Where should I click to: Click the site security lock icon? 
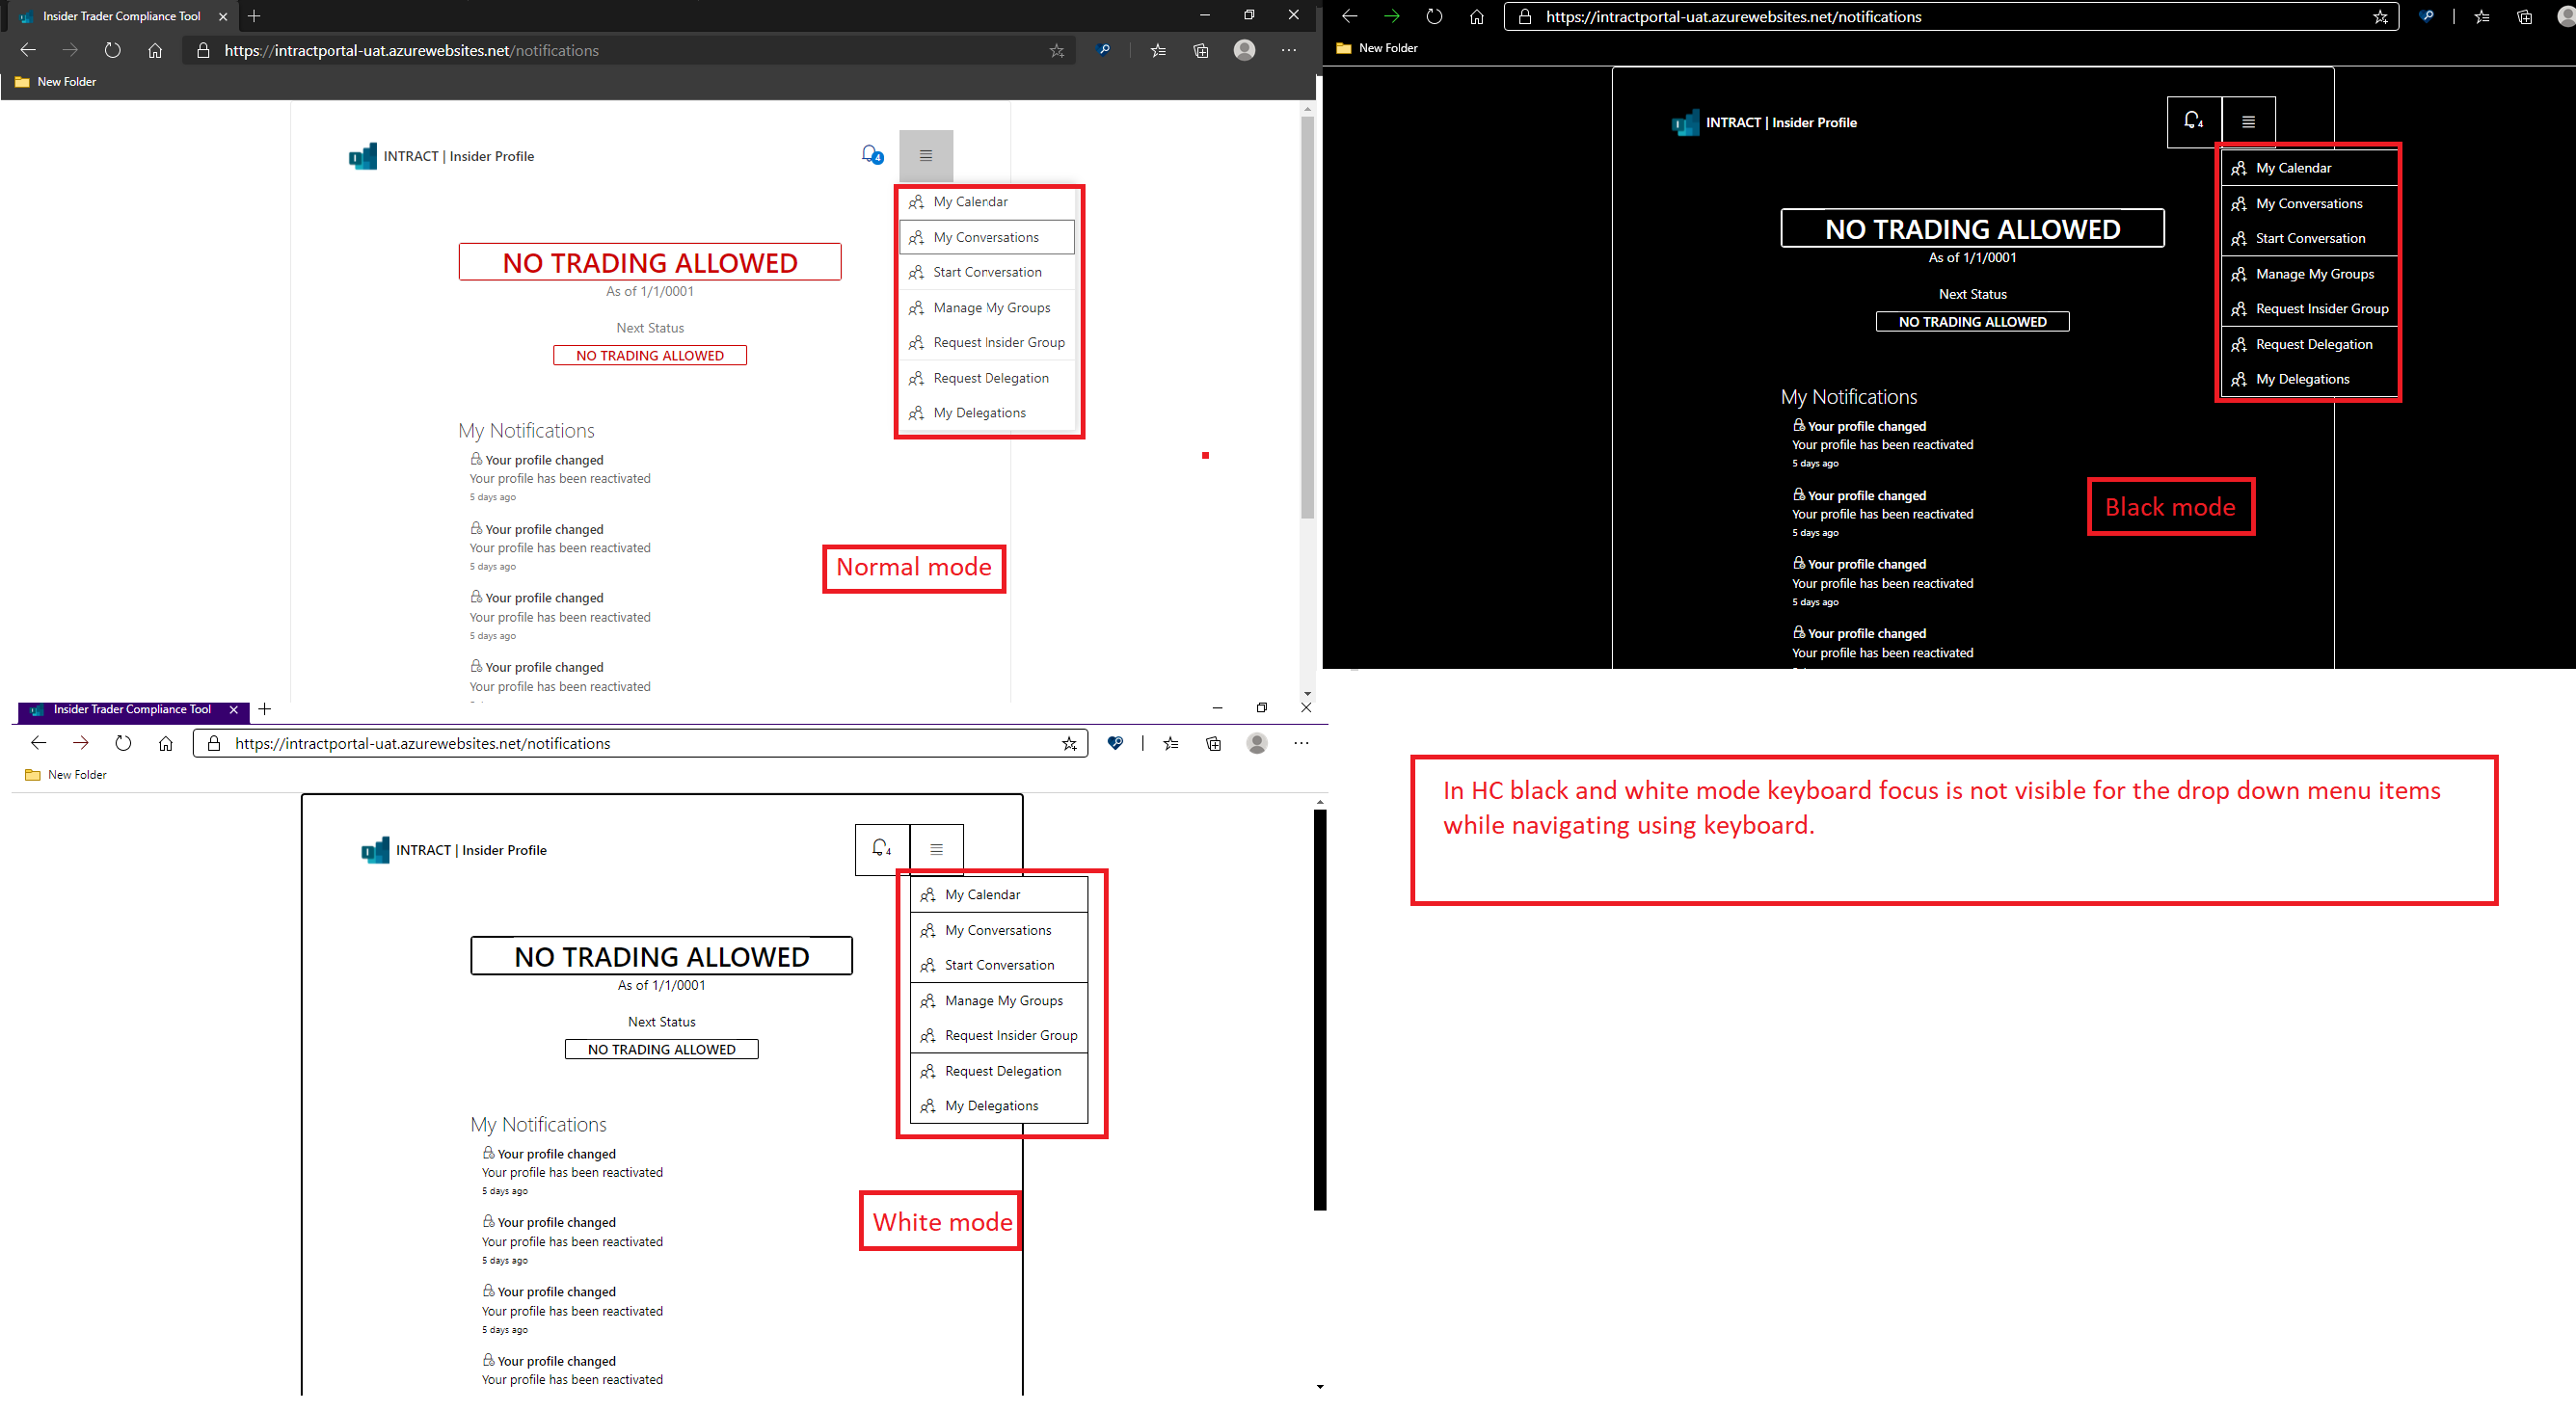(203, 50)
